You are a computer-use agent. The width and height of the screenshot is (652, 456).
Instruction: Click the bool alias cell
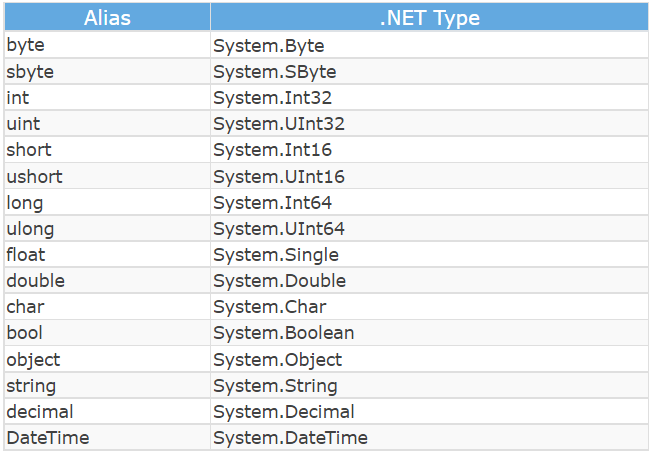(107, 333)
